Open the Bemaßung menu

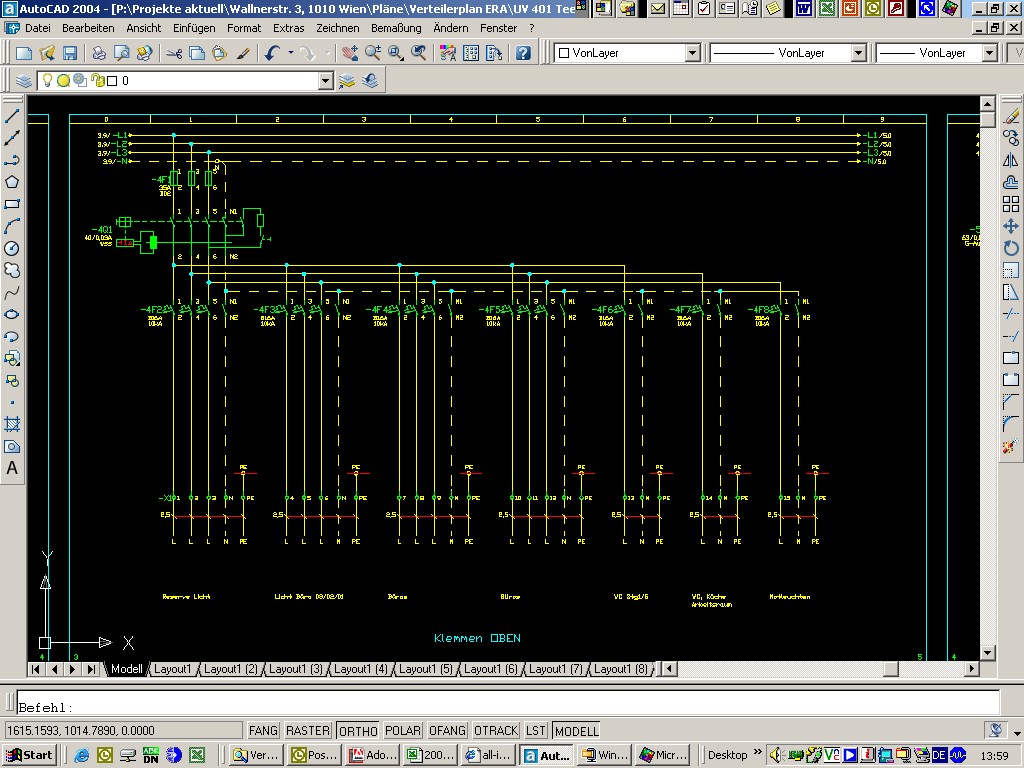point(396,28)
